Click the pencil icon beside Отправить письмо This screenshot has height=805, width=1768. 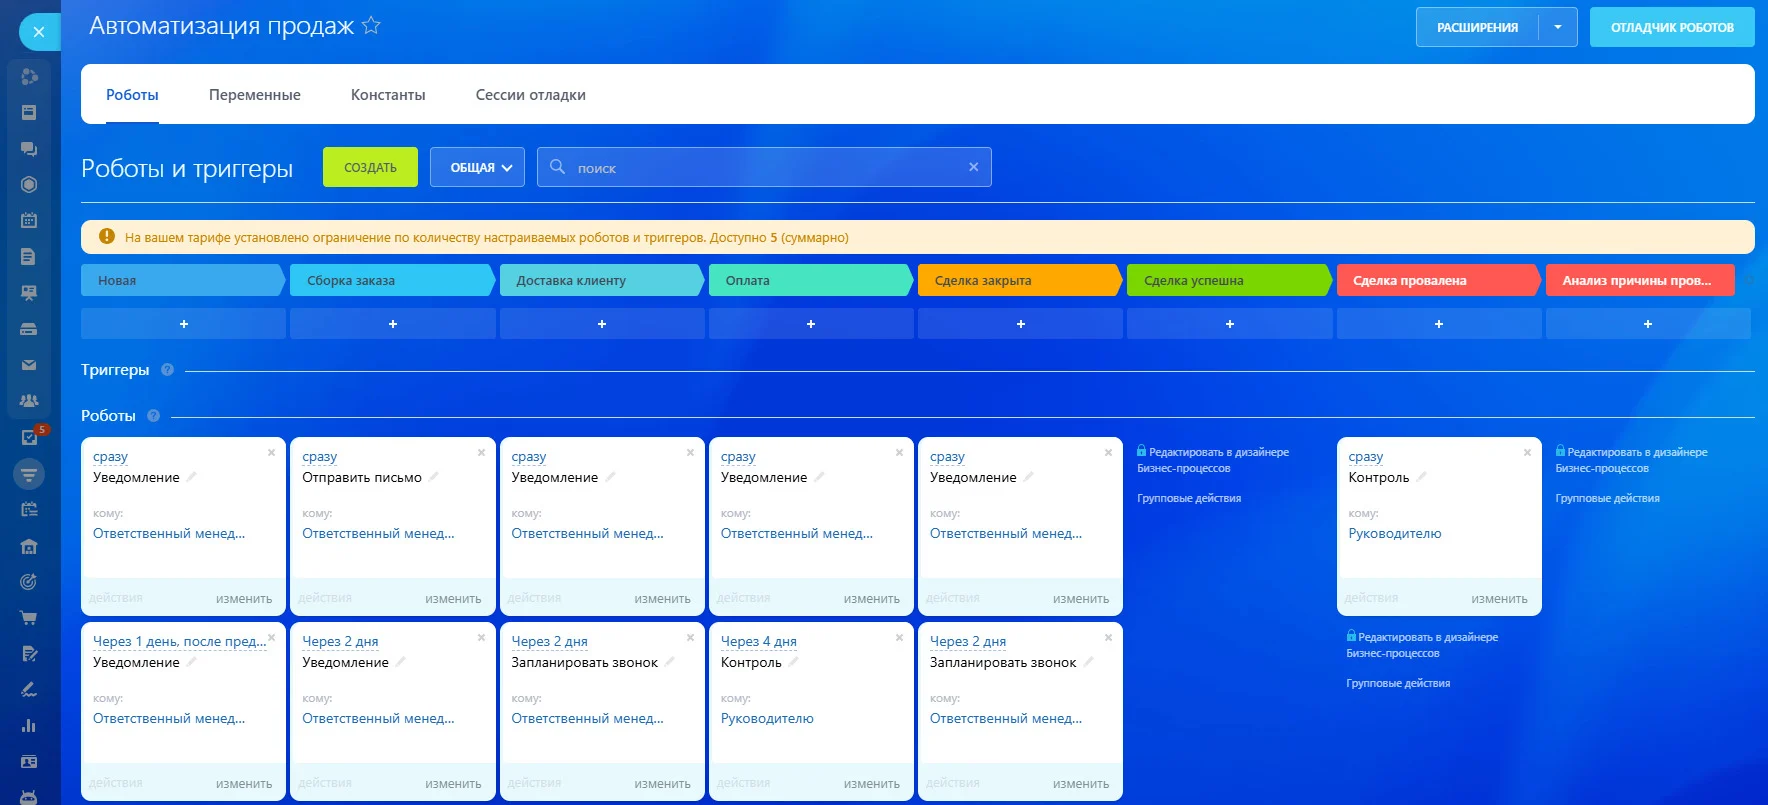[x=434, y=477]
